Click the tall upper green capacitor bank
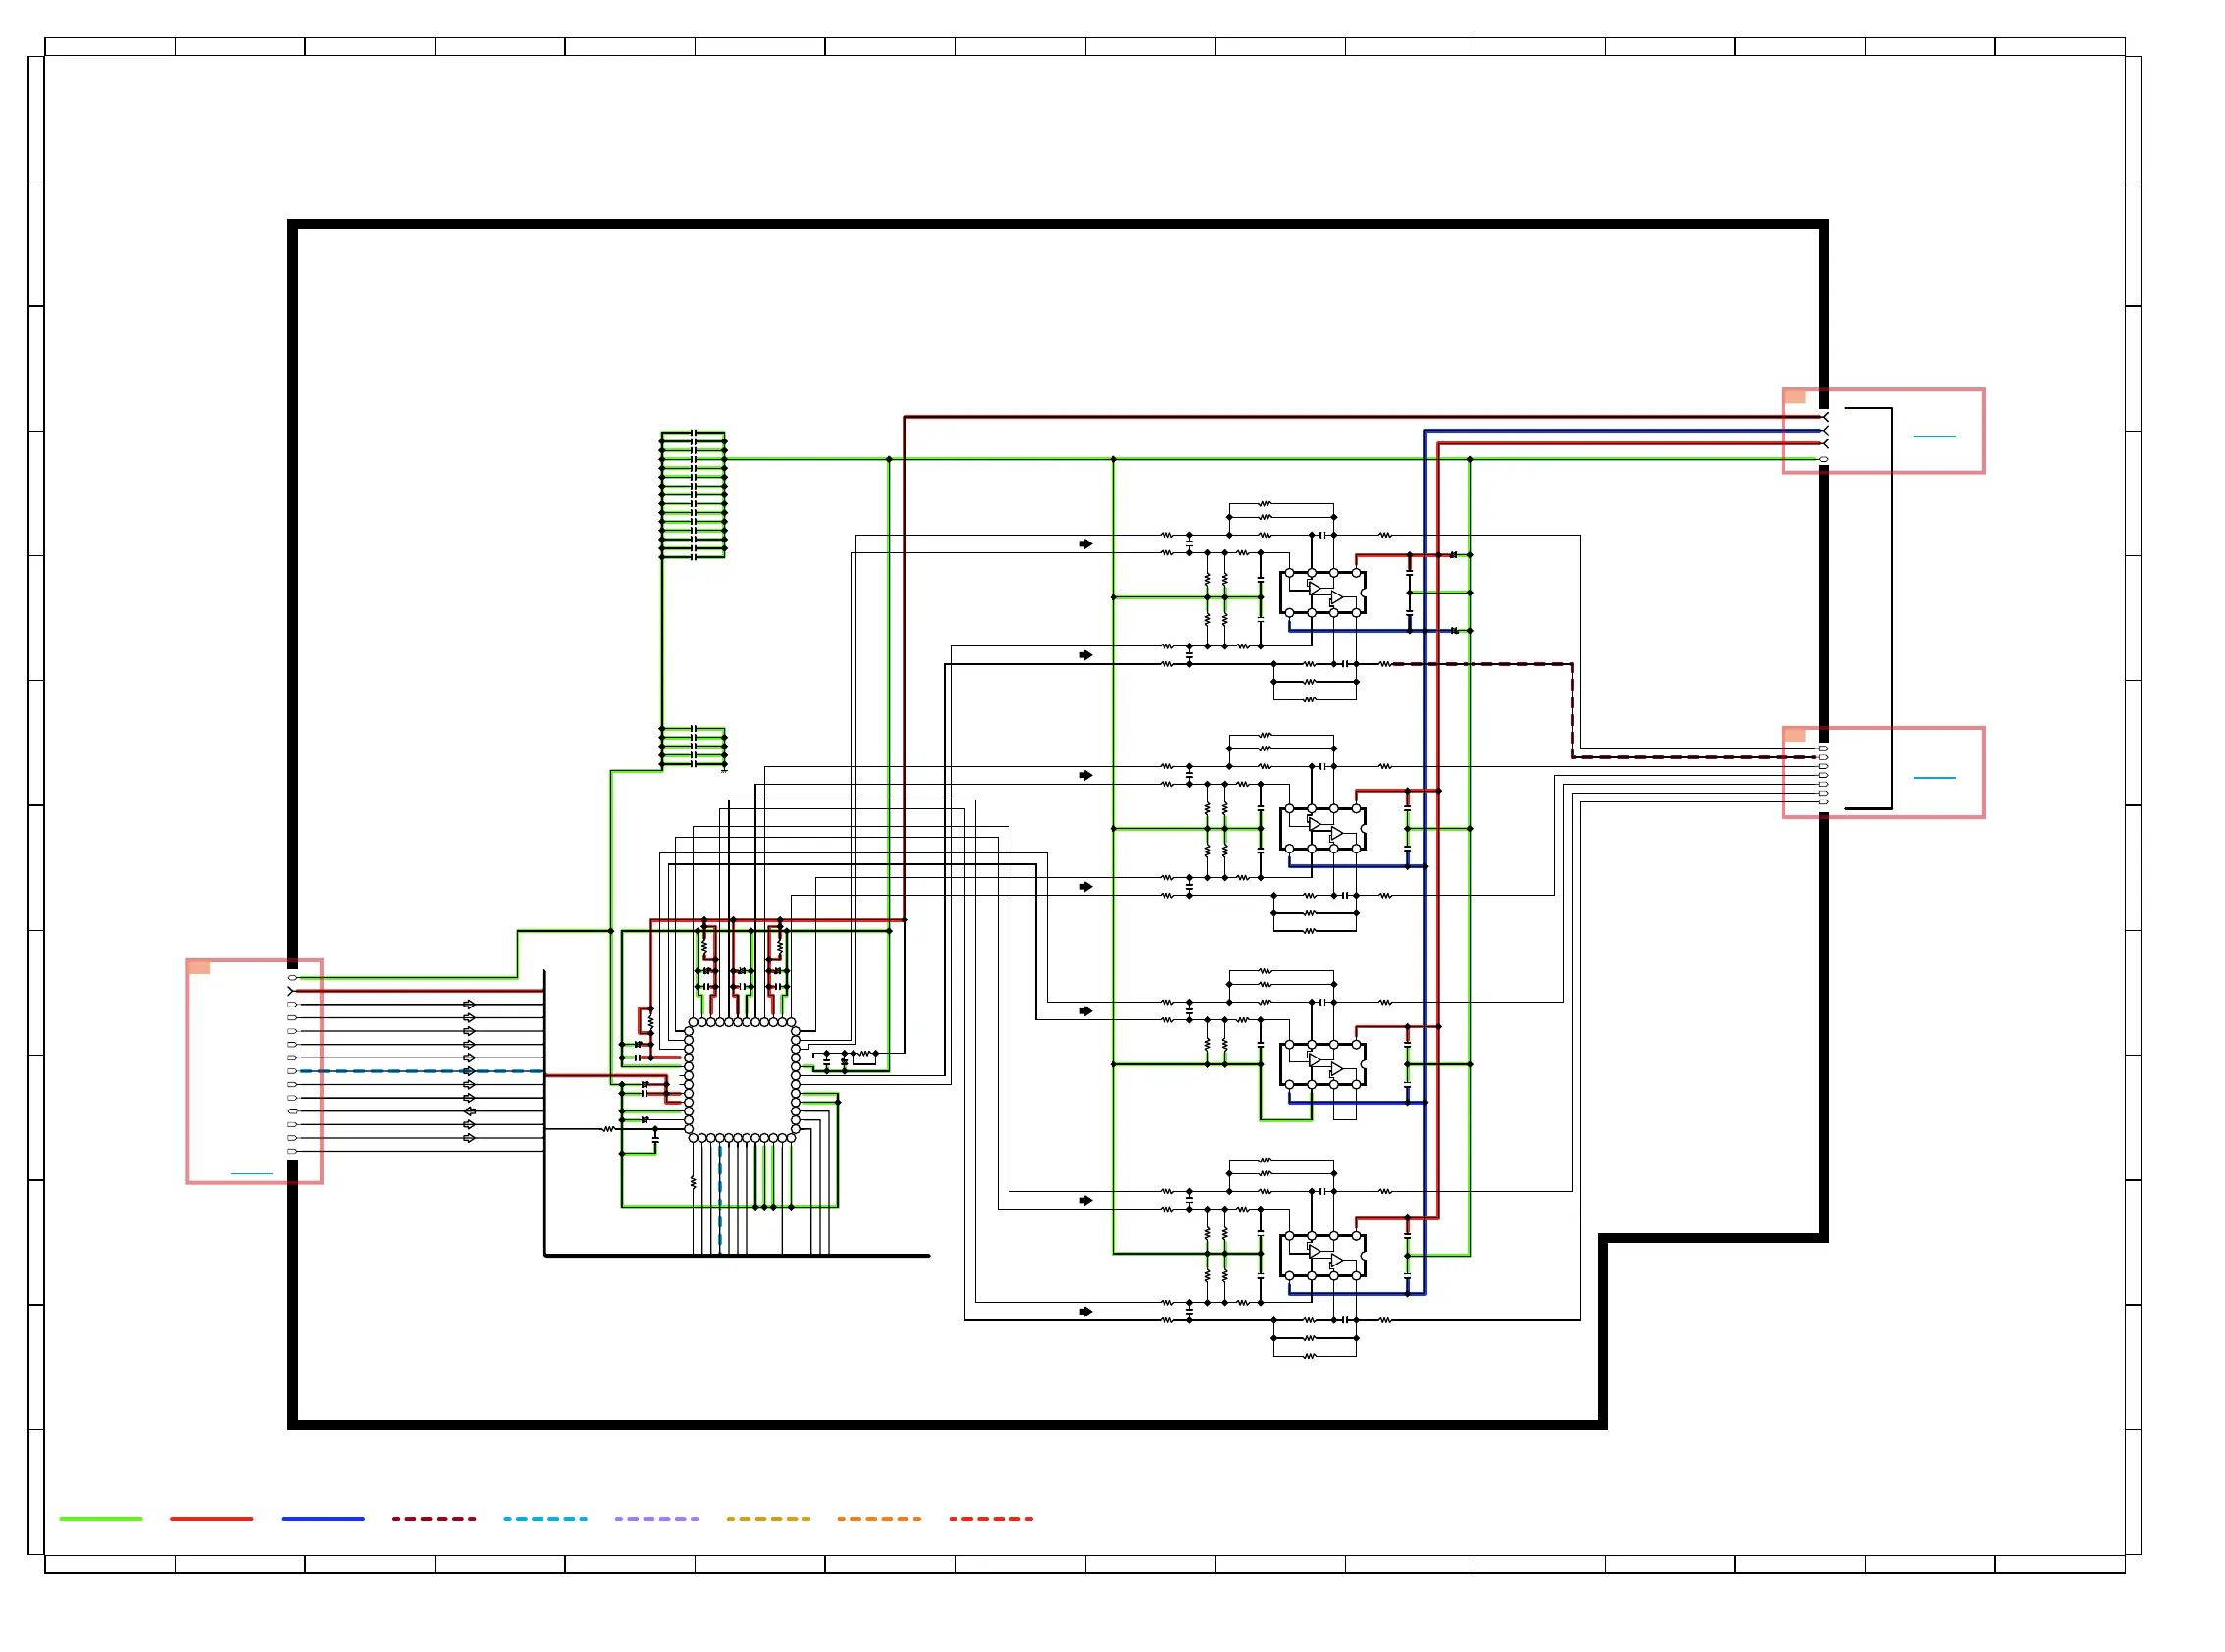The width and height of the screenshot is (2225, 1652). (x=693, y=494)
